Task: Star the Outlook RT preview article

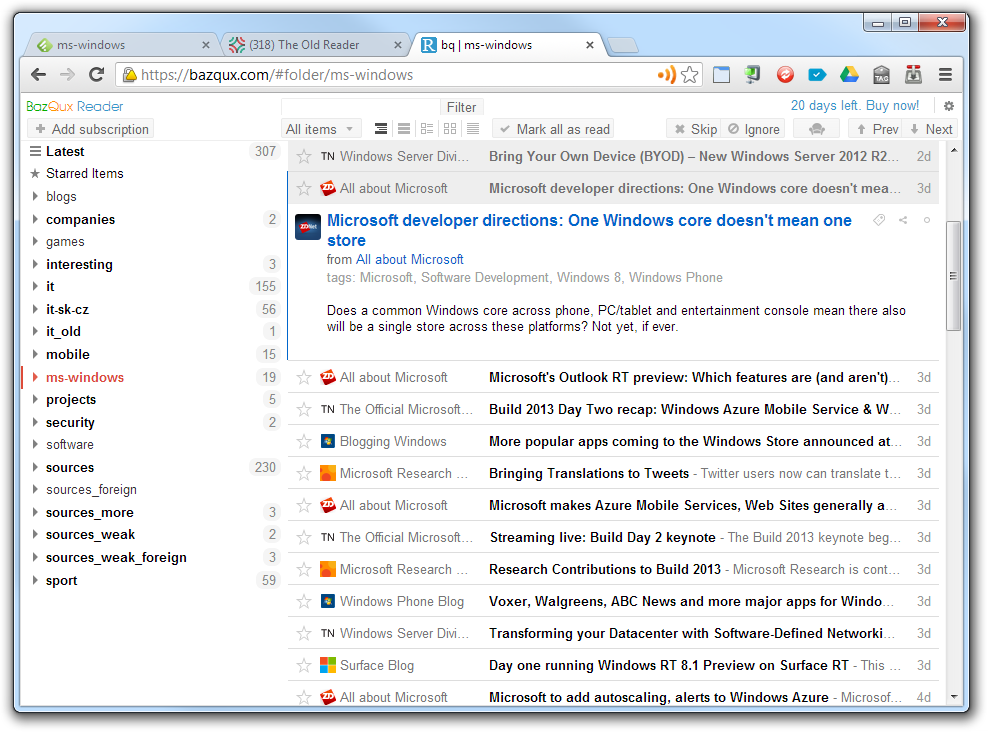Action: [x=304, y=377]
